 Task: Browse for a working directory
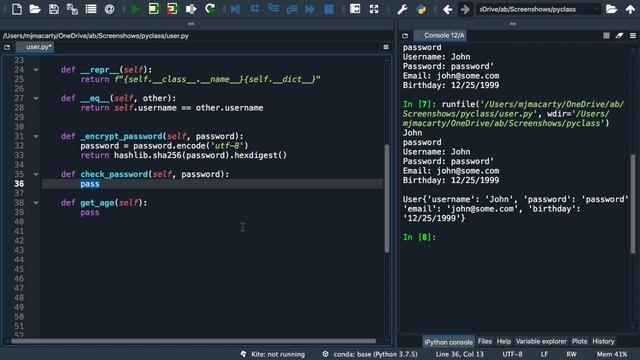click(611, 9)
